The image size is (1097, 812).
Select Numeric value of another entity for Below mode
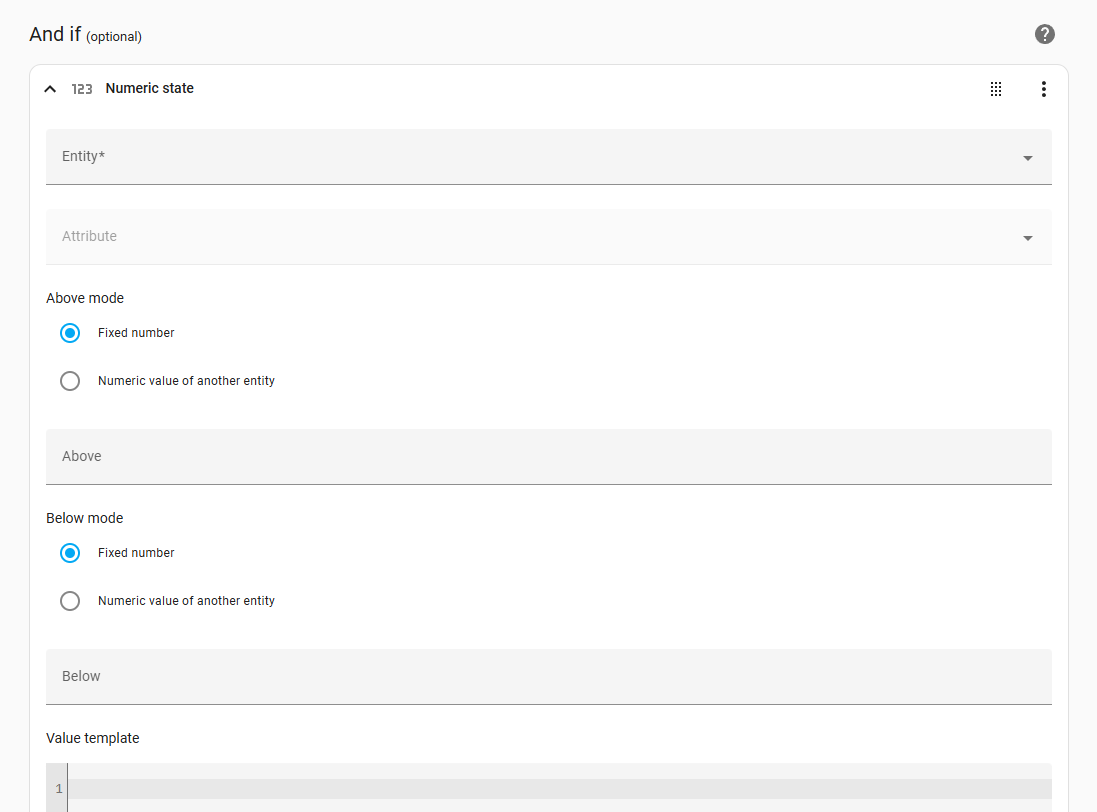click(x=70, y=601)
